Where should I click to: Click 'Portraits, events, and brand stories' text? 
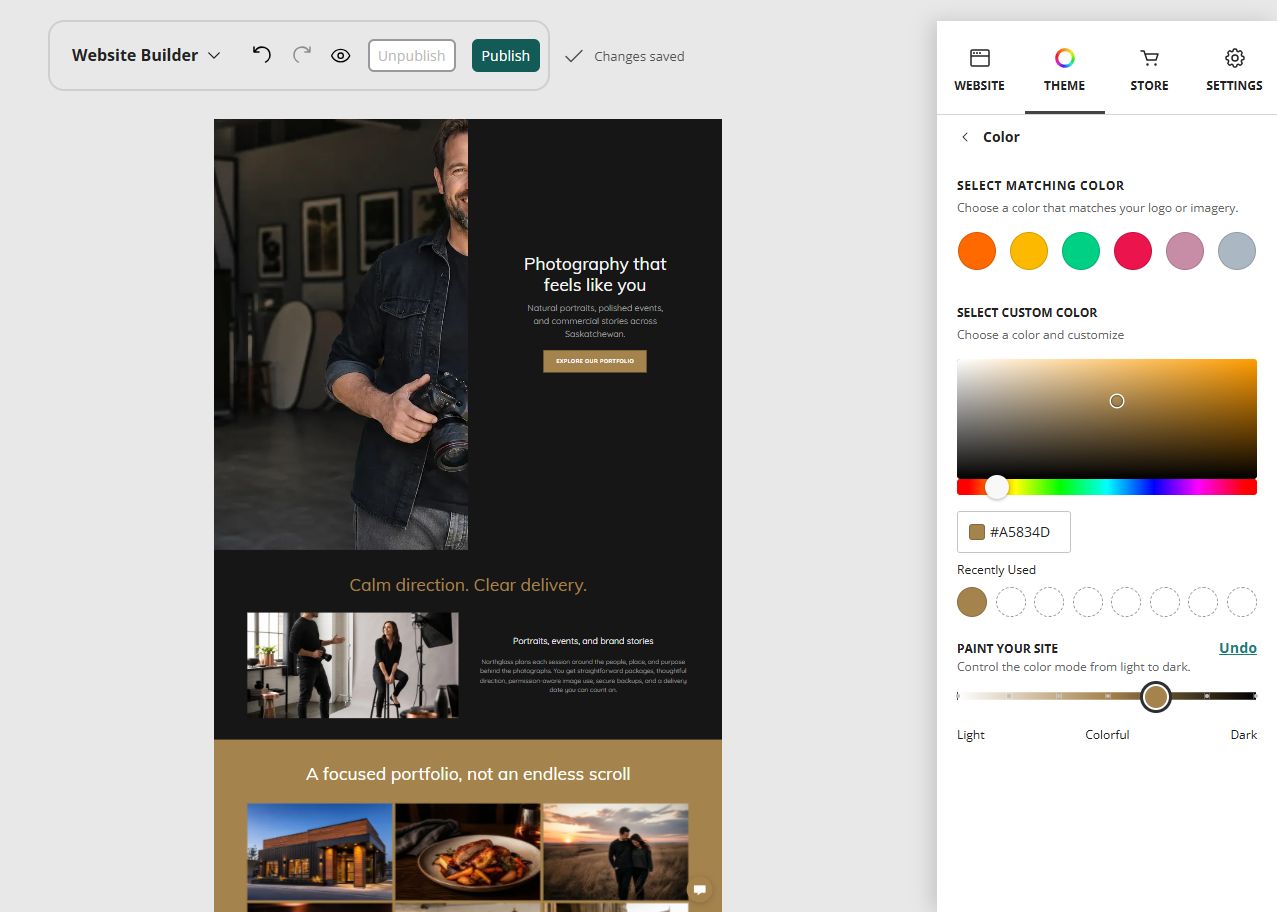coord(583,641)
